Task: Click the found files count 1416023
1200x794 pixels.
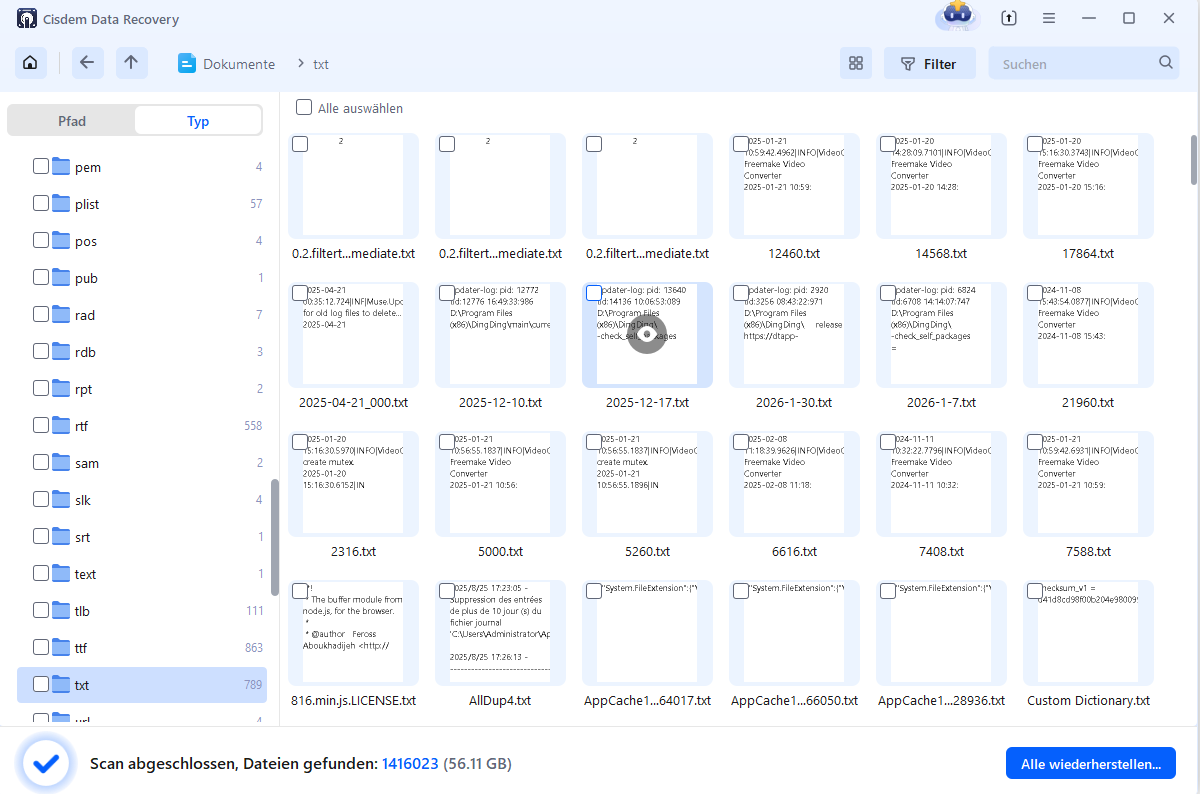Action: point(410,764)
